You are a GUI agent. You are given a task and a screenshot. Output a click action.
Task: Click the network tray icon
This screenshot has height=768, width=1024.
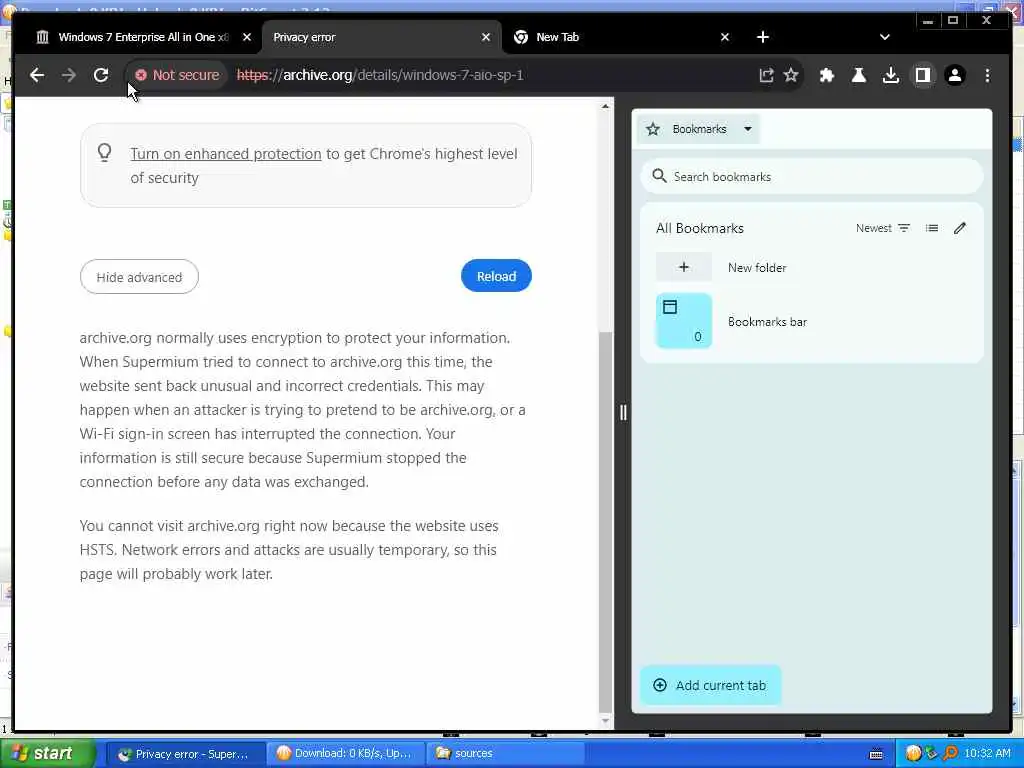tap(931, 754)
